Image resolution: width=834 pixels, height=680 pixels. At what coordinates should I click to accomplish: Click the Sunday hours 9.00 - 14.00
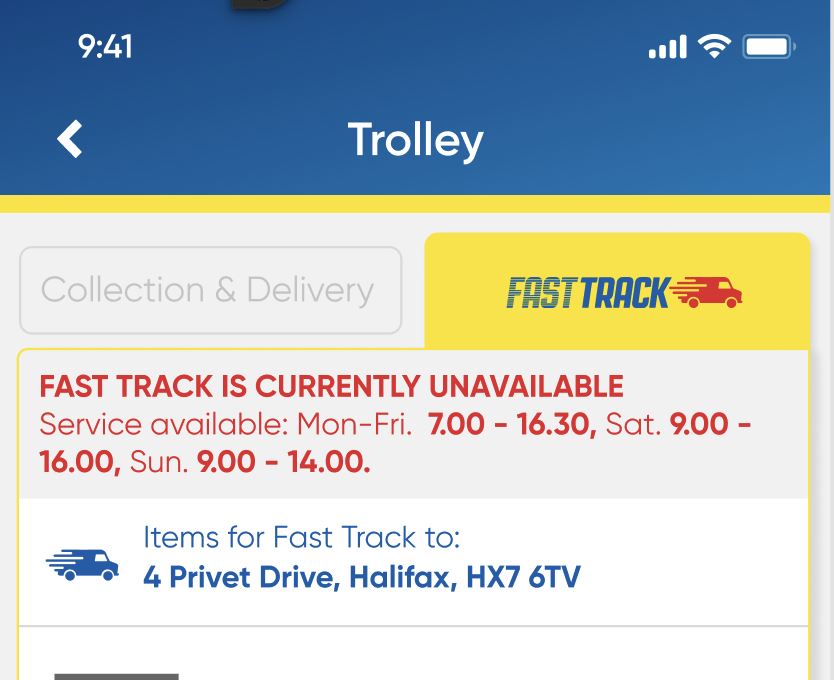283,462
